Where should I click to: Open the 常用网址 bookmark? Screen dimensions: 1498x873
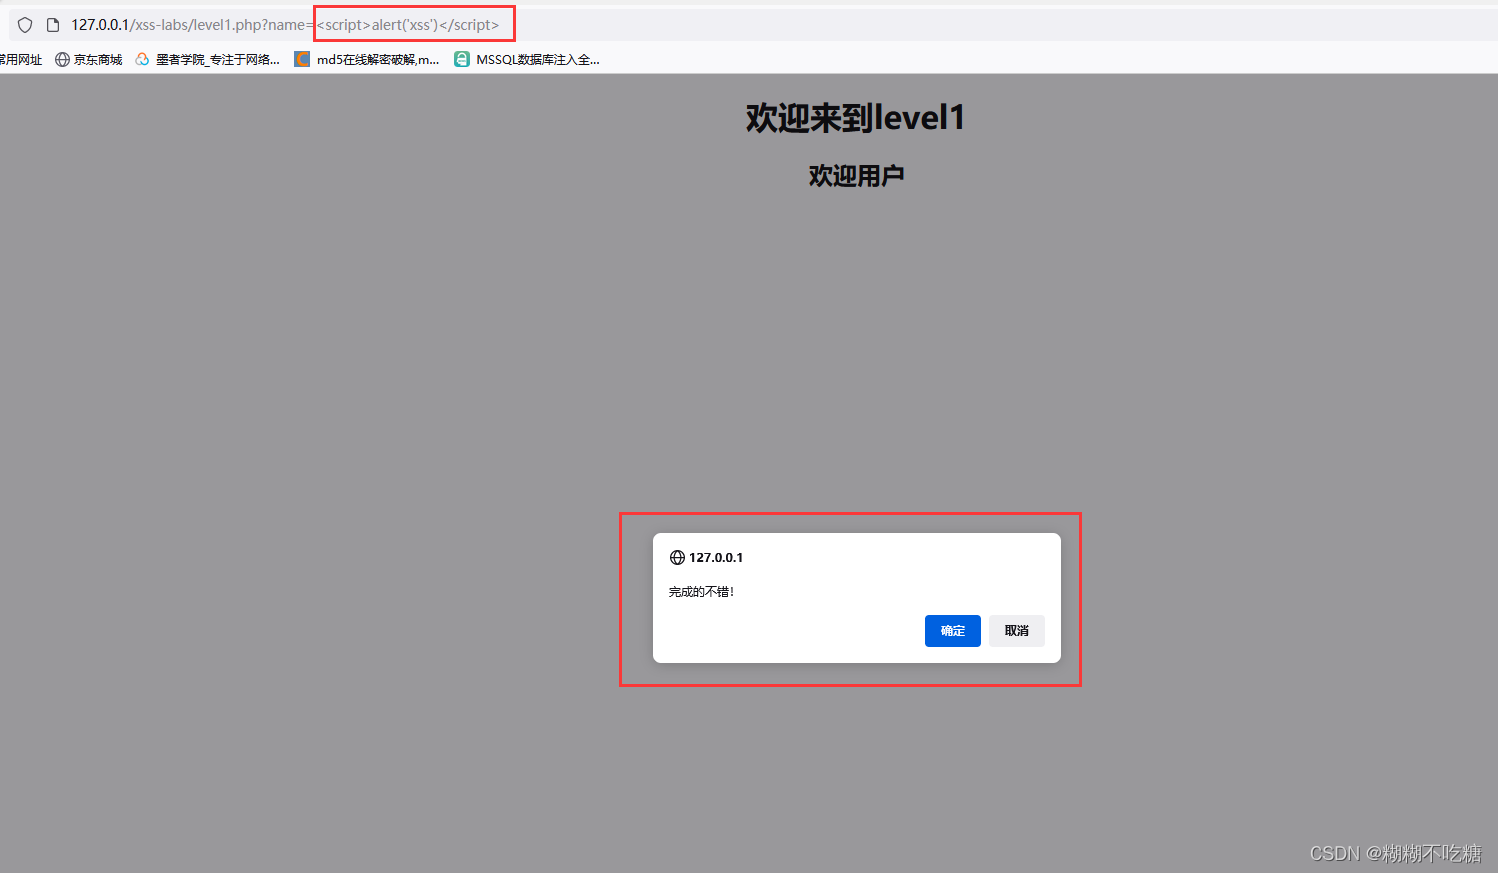point(21,60)
